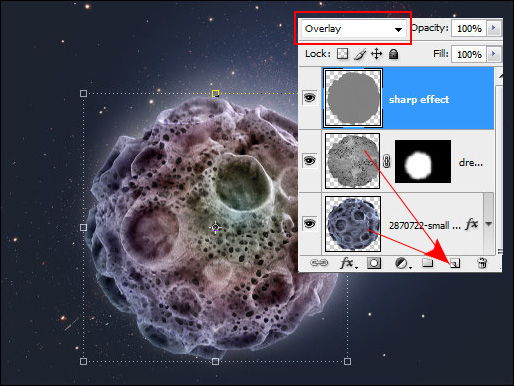Click the bottom-center transform handle
The width and height of the screenshot is (514, 386).
(x=215, y=361)
